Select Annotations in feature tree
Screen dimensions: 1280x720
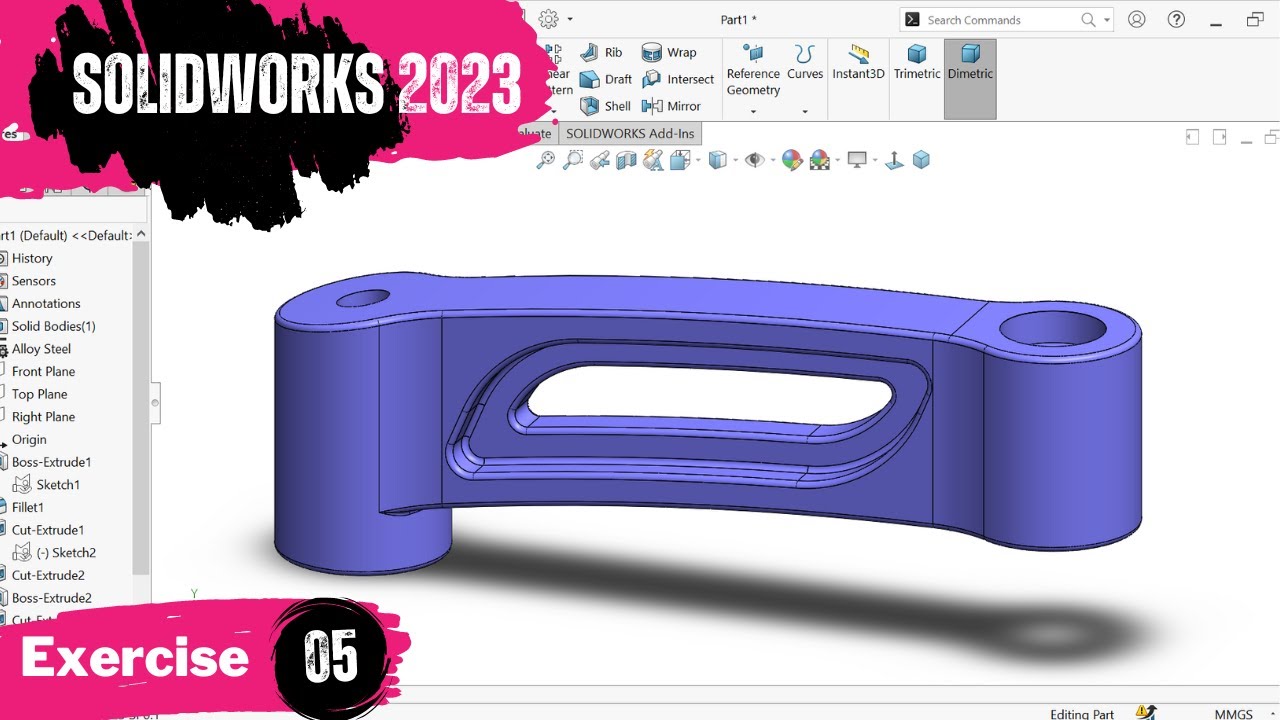(46, 303)
